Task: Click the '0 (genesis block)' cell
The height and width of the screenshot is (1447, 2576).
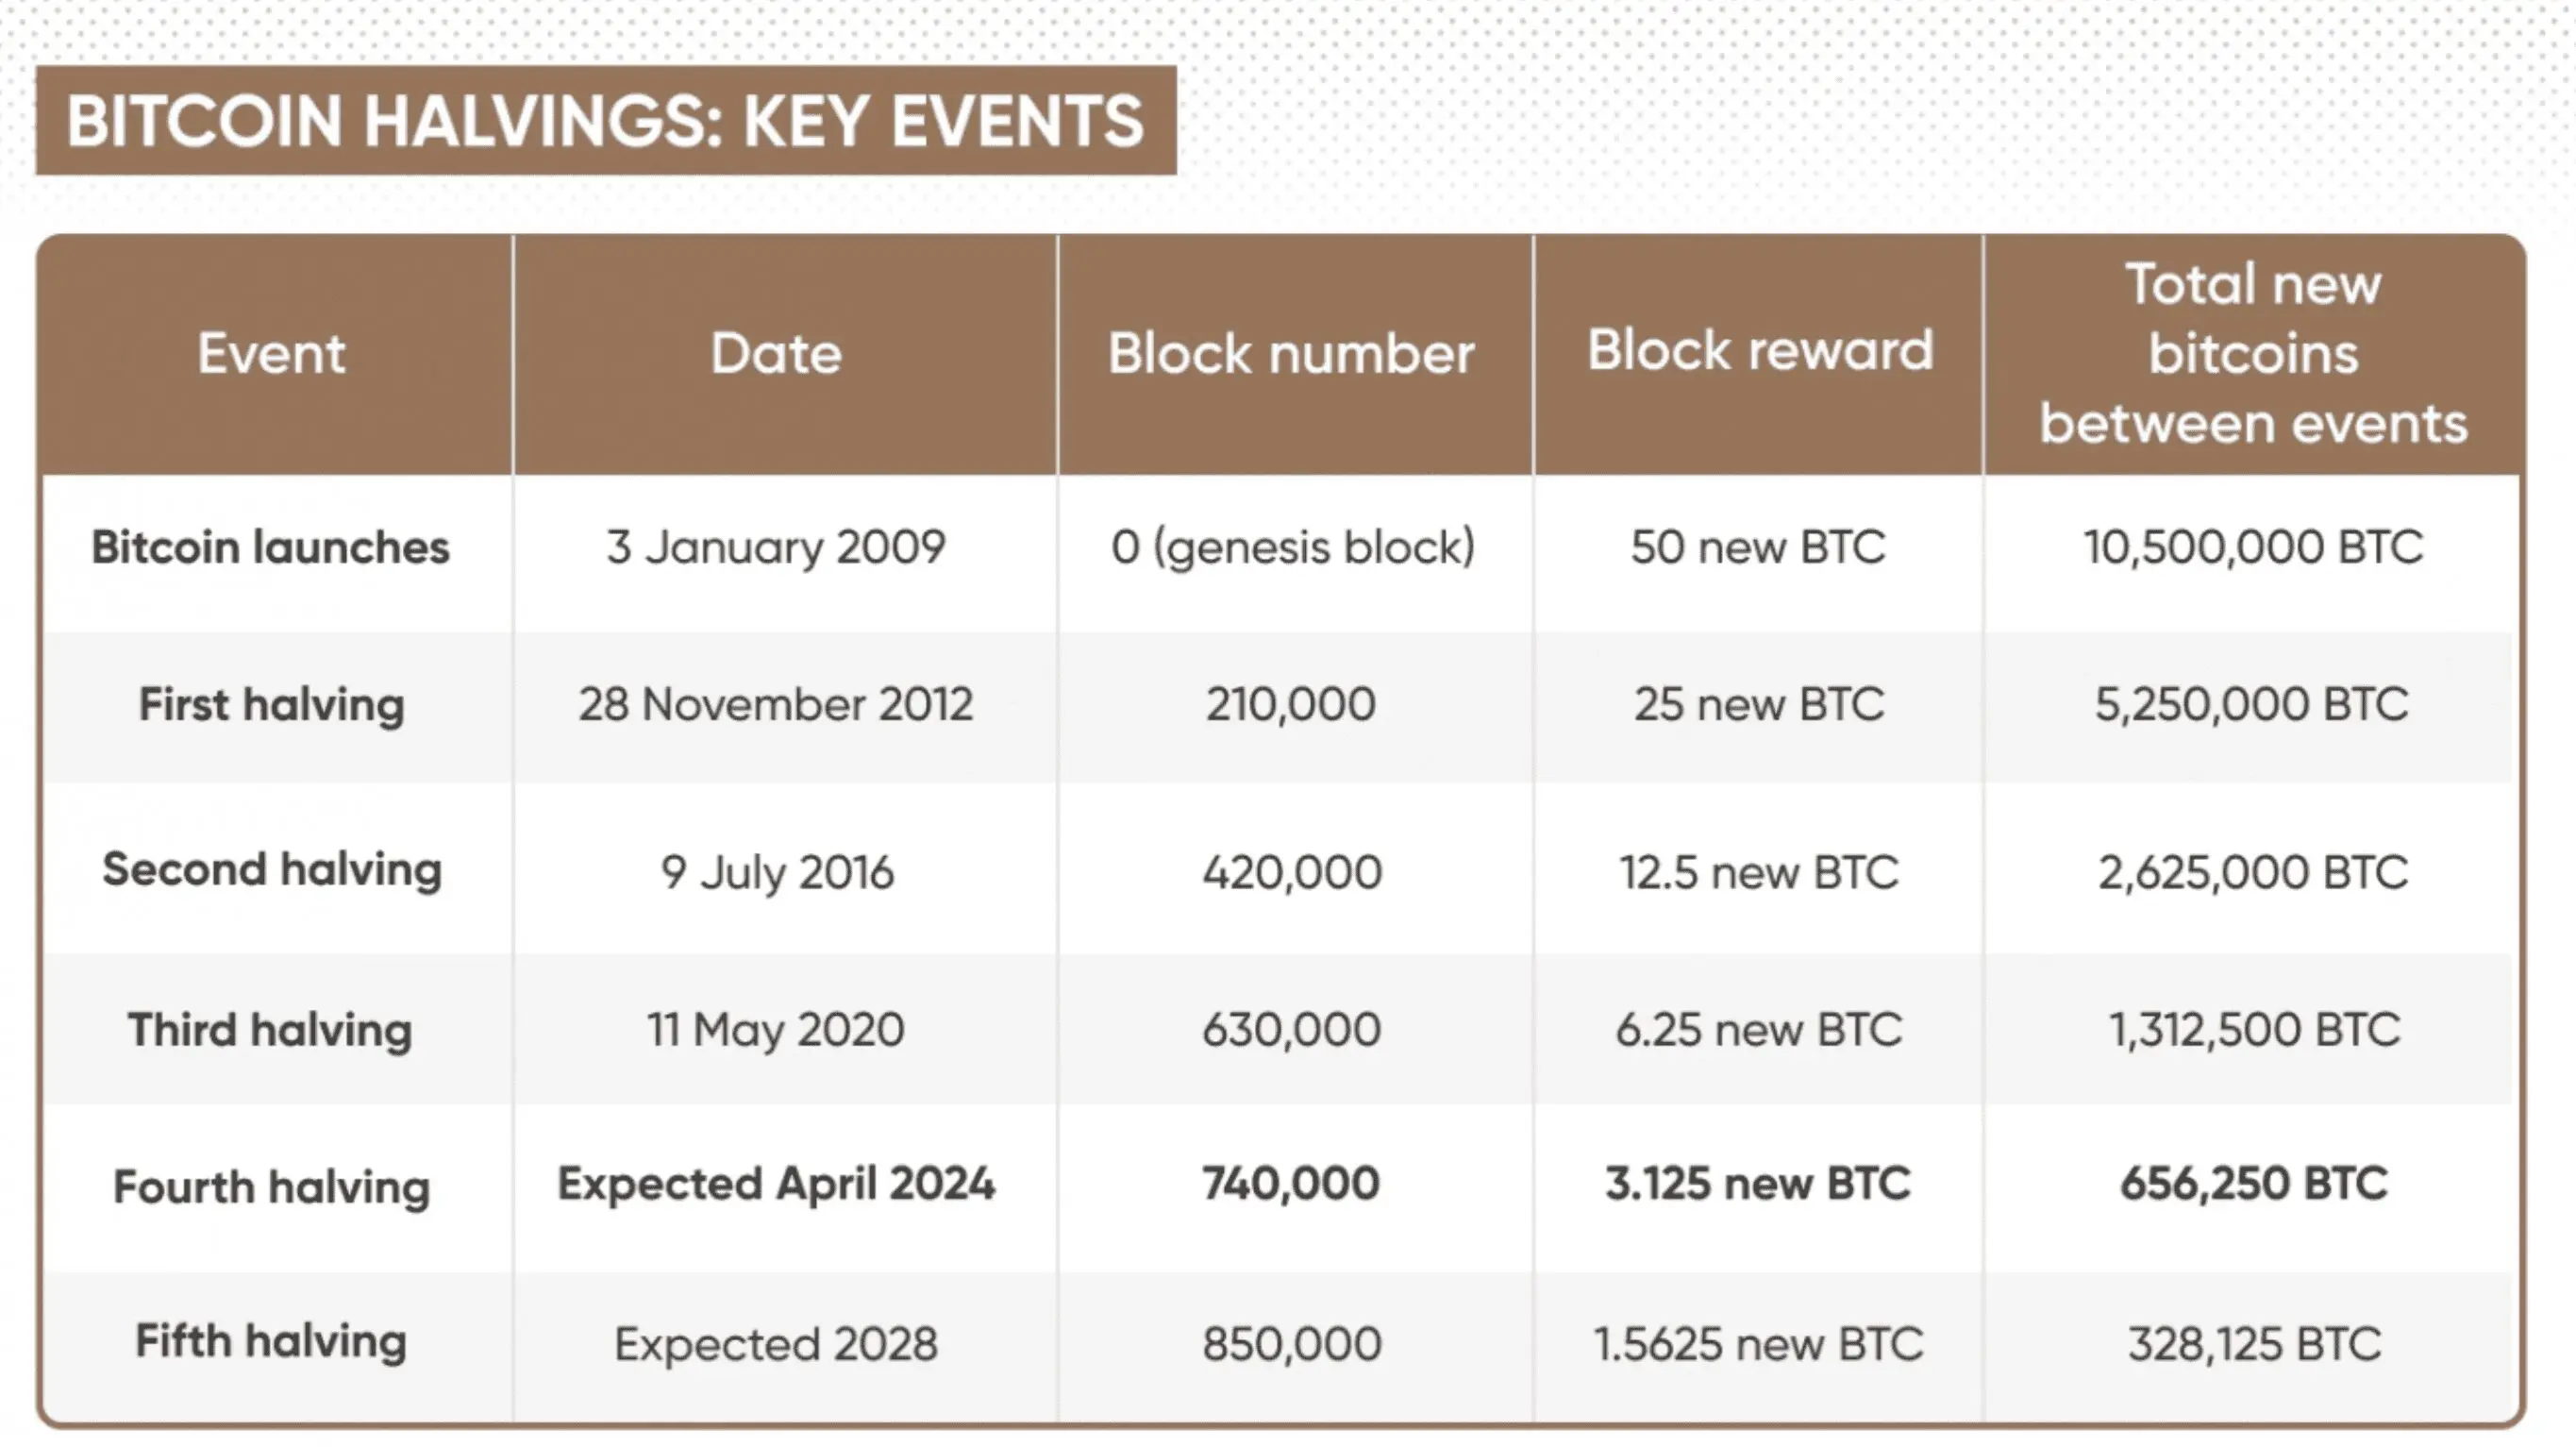Action: (1292, 547)
